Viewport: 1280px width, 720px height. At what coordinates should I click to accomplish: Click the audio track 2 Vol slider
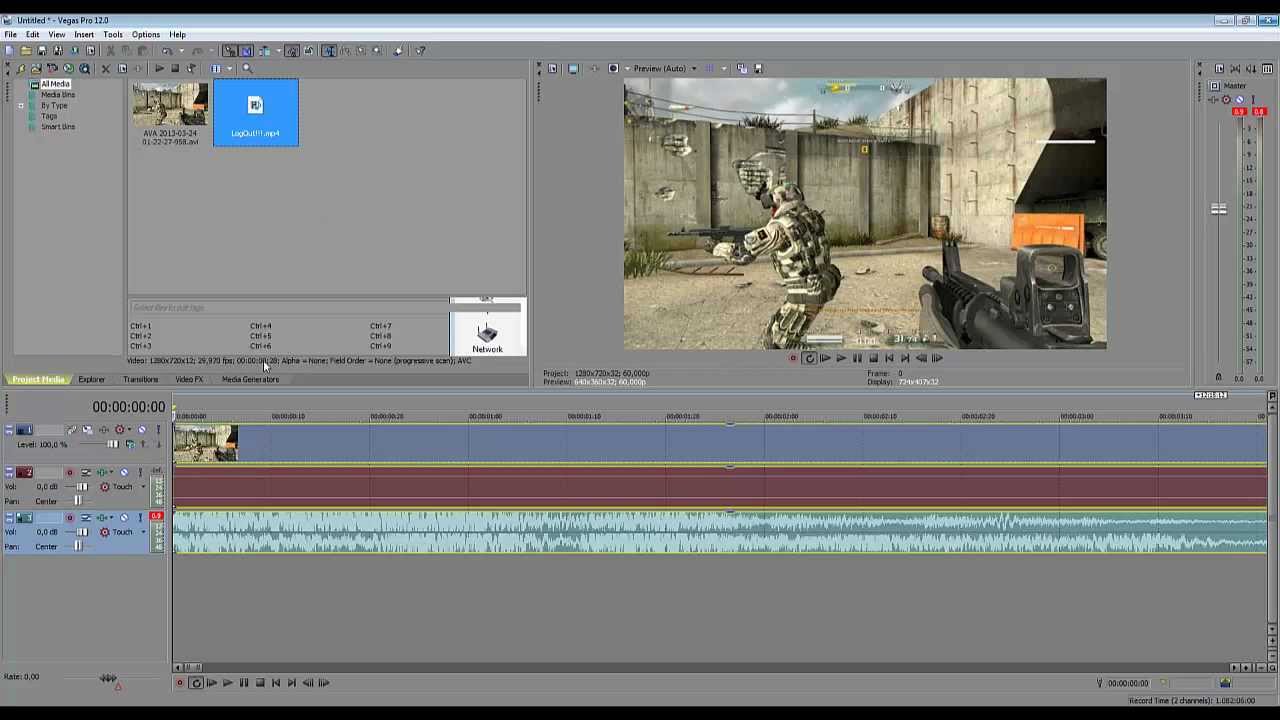click(x=82, y=487)
